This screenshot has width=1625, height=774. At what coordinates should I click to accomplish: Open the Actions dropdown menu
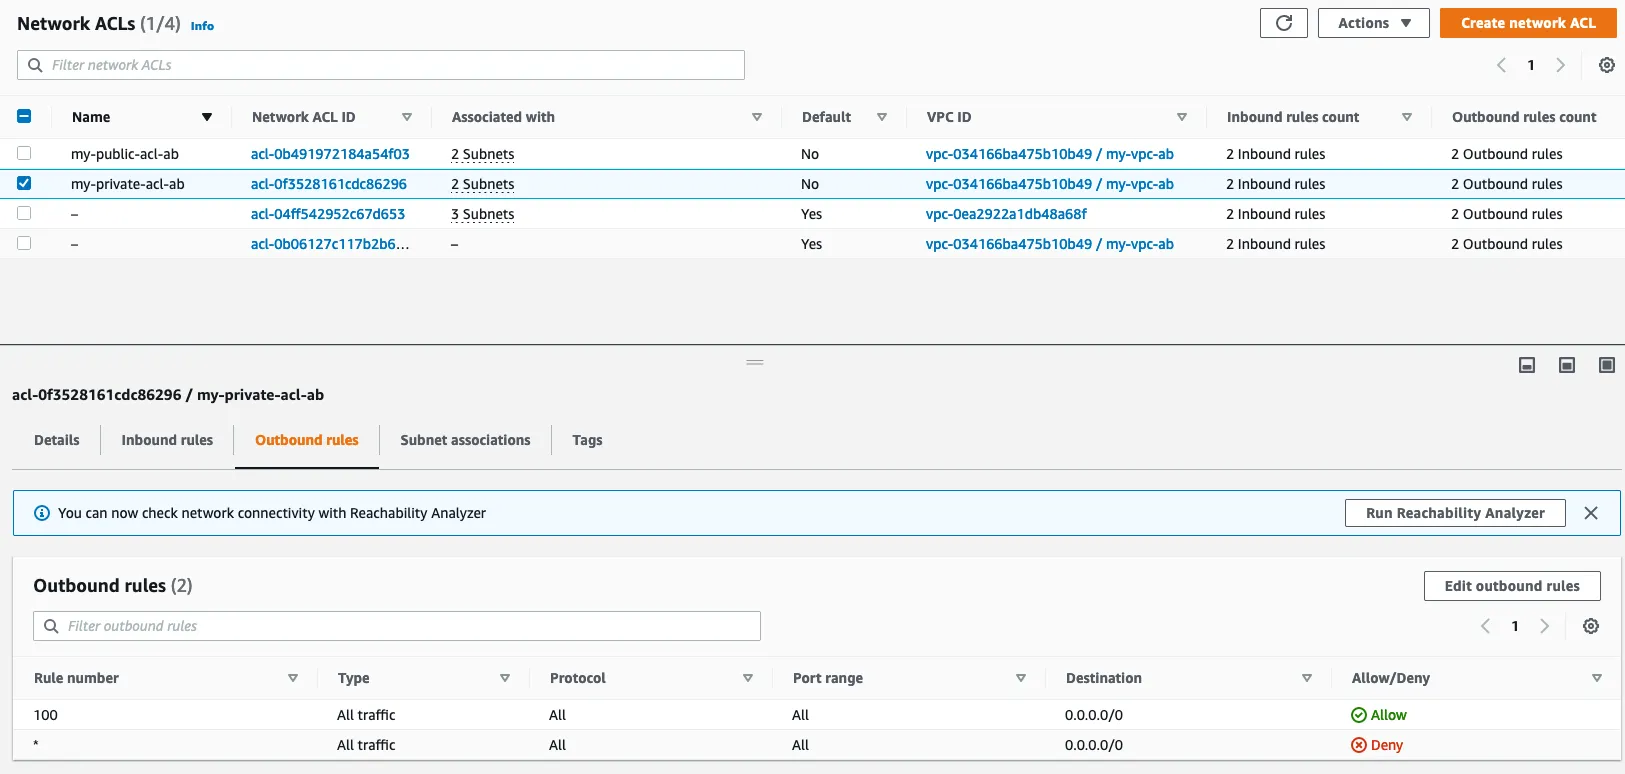click(1374, 23)
